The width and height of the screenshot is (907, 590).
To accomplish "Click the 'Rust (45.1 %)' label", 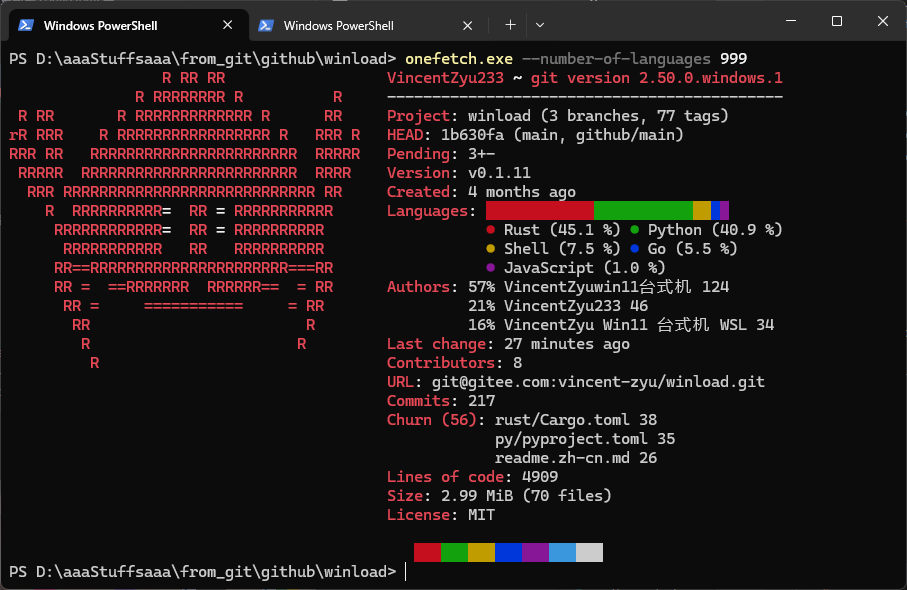I will [x=562, y=230].
